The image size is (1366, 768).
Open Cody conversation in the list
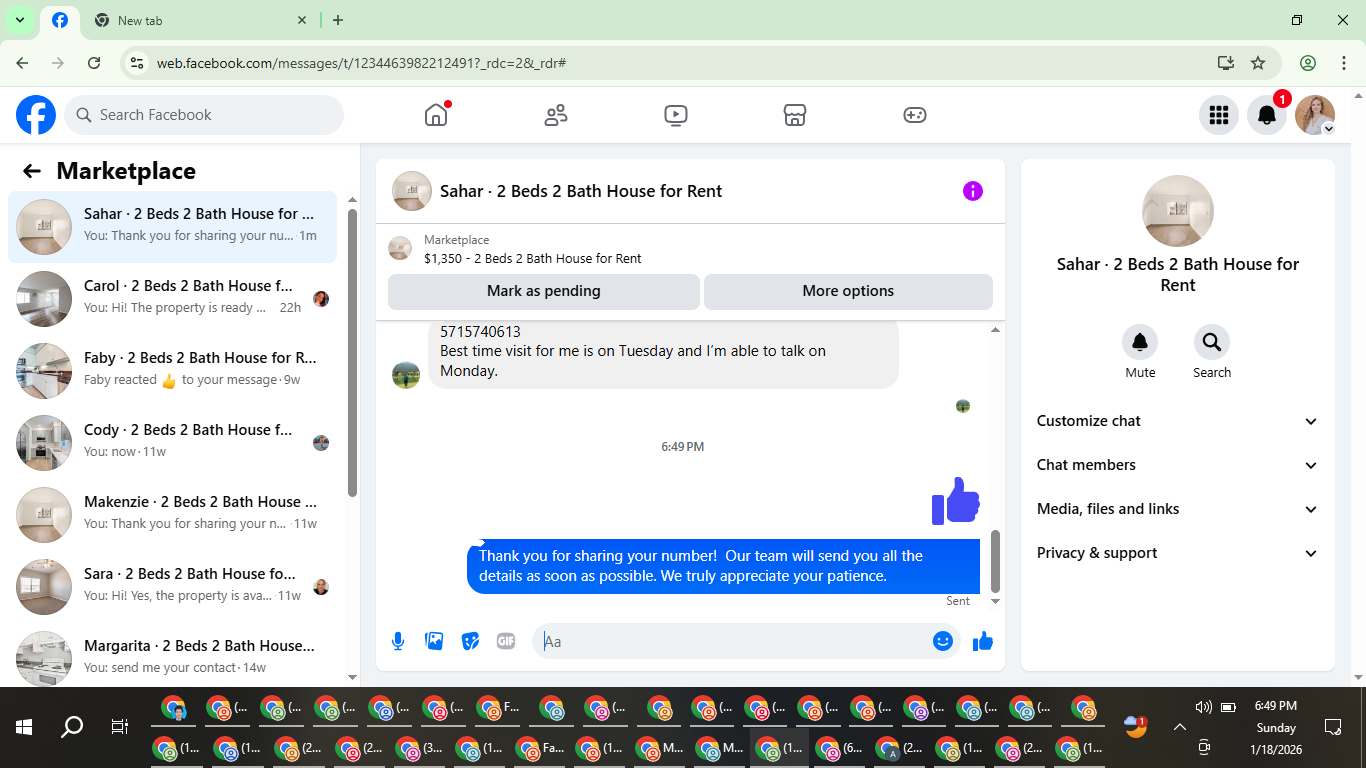173,443
